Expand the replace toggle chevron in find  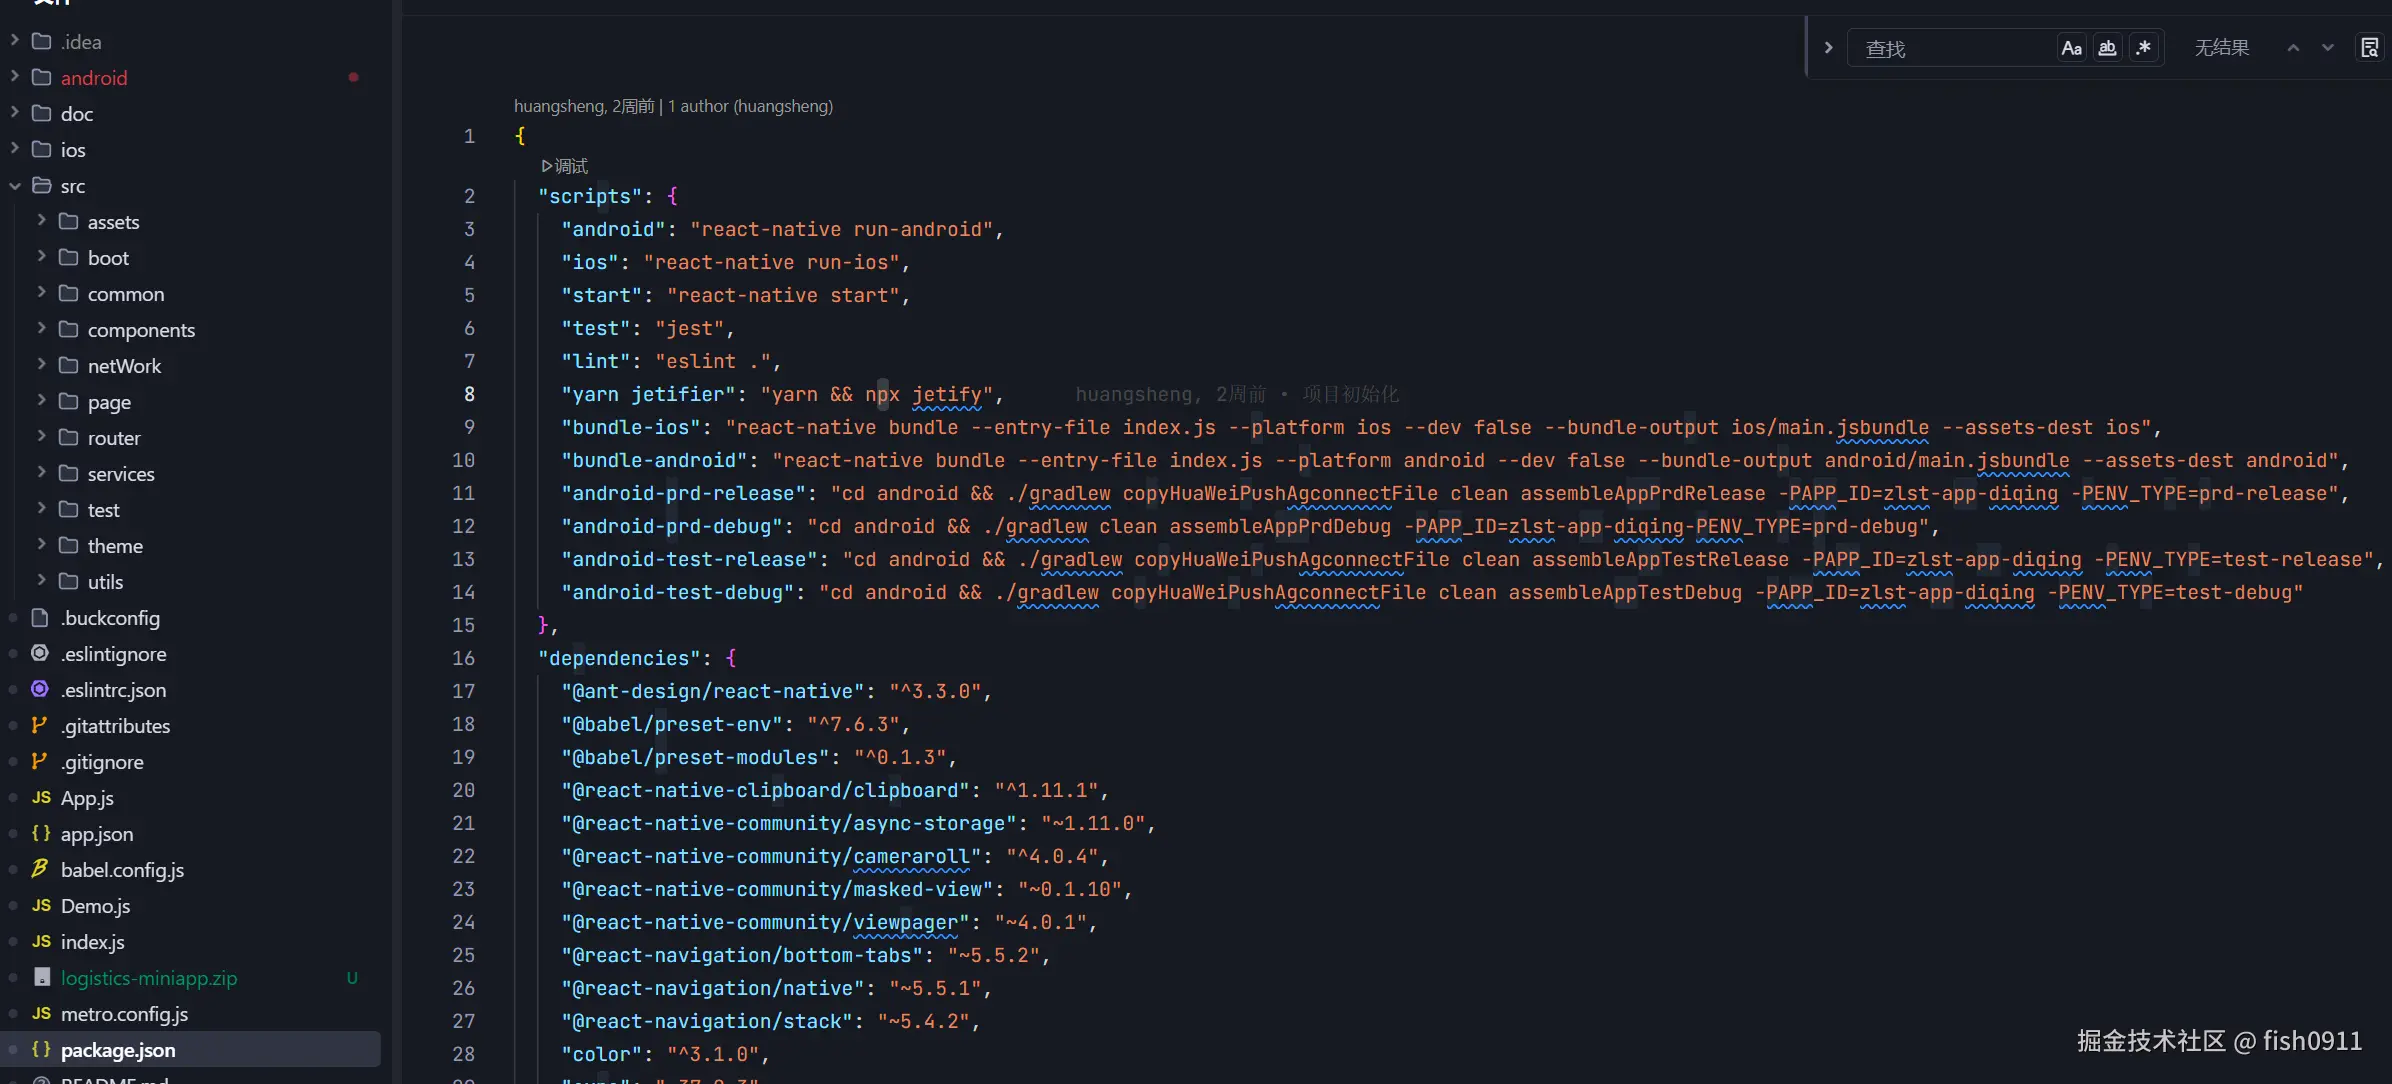point(1828,48)
